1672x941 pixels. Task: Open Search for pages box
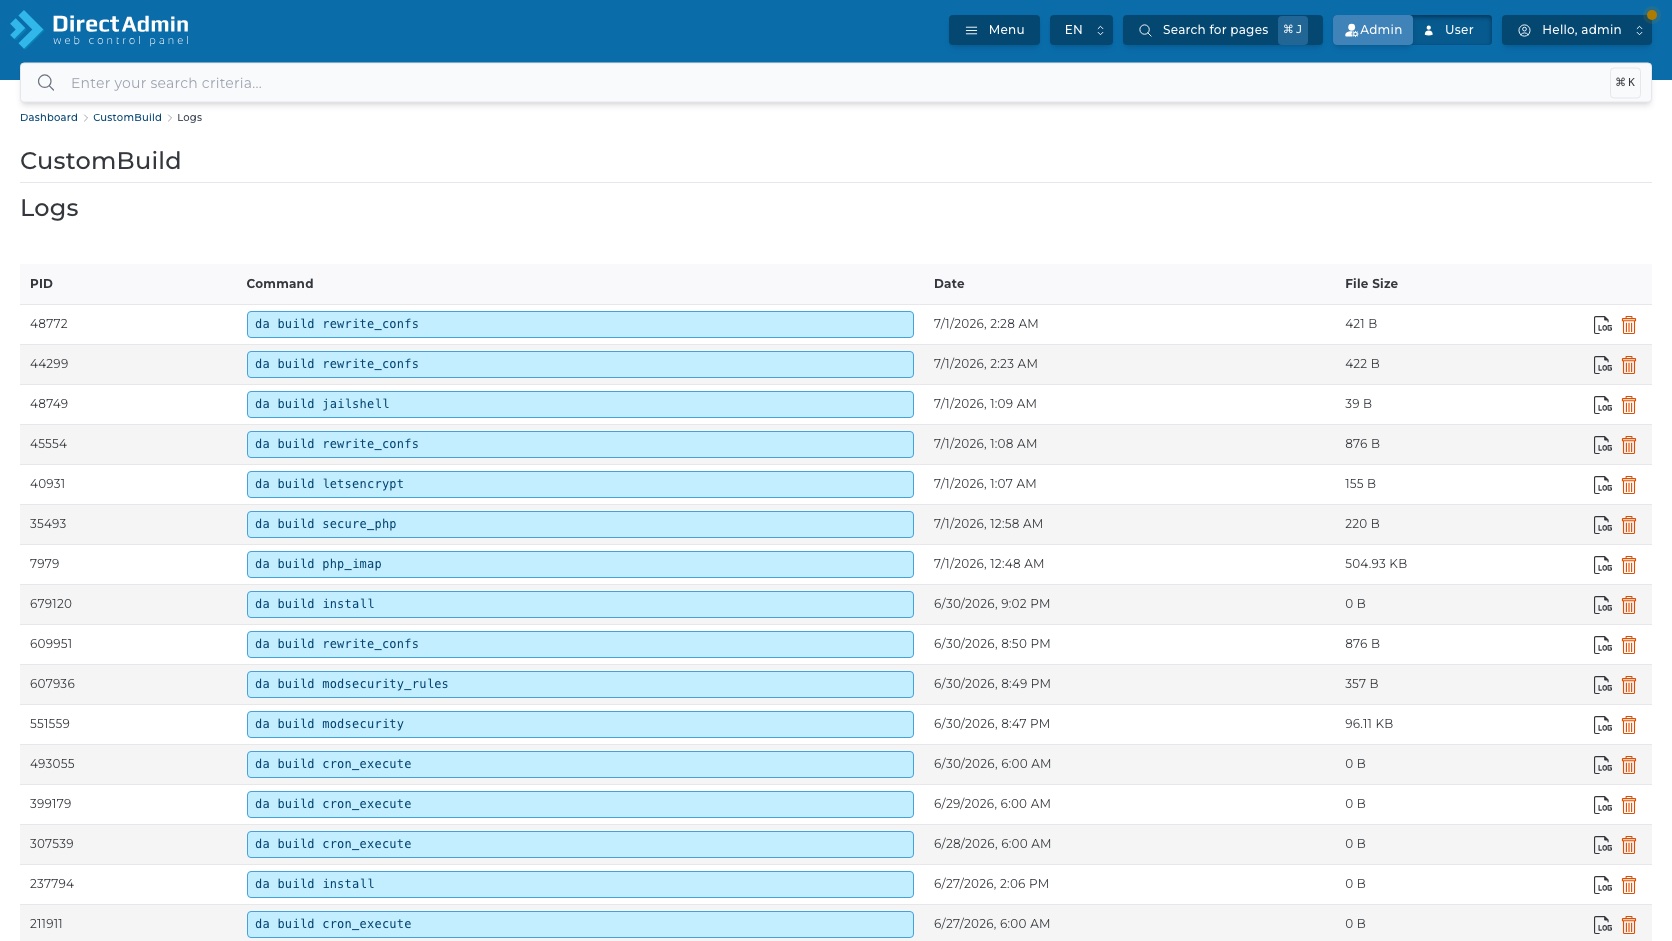tap(1222, 30)
